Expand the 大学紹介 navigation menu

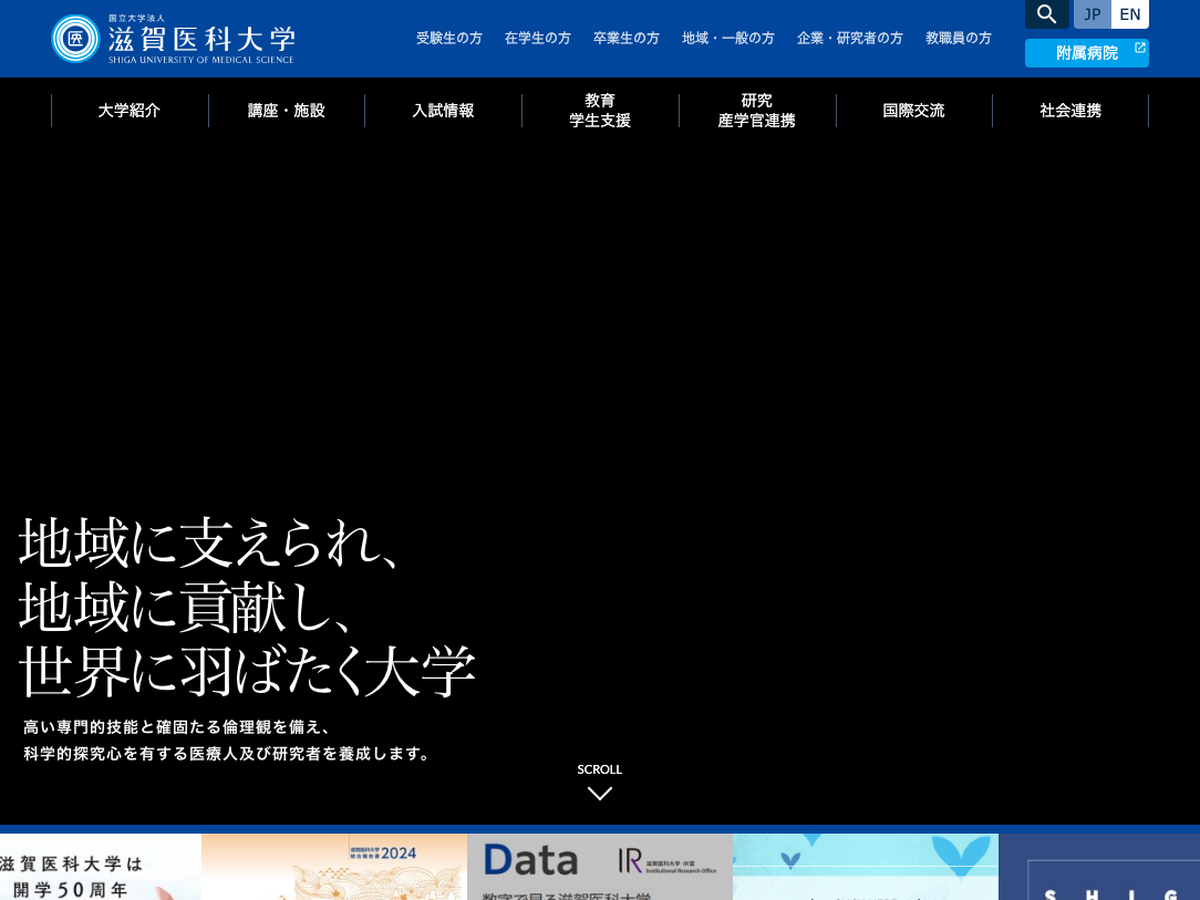129,111
